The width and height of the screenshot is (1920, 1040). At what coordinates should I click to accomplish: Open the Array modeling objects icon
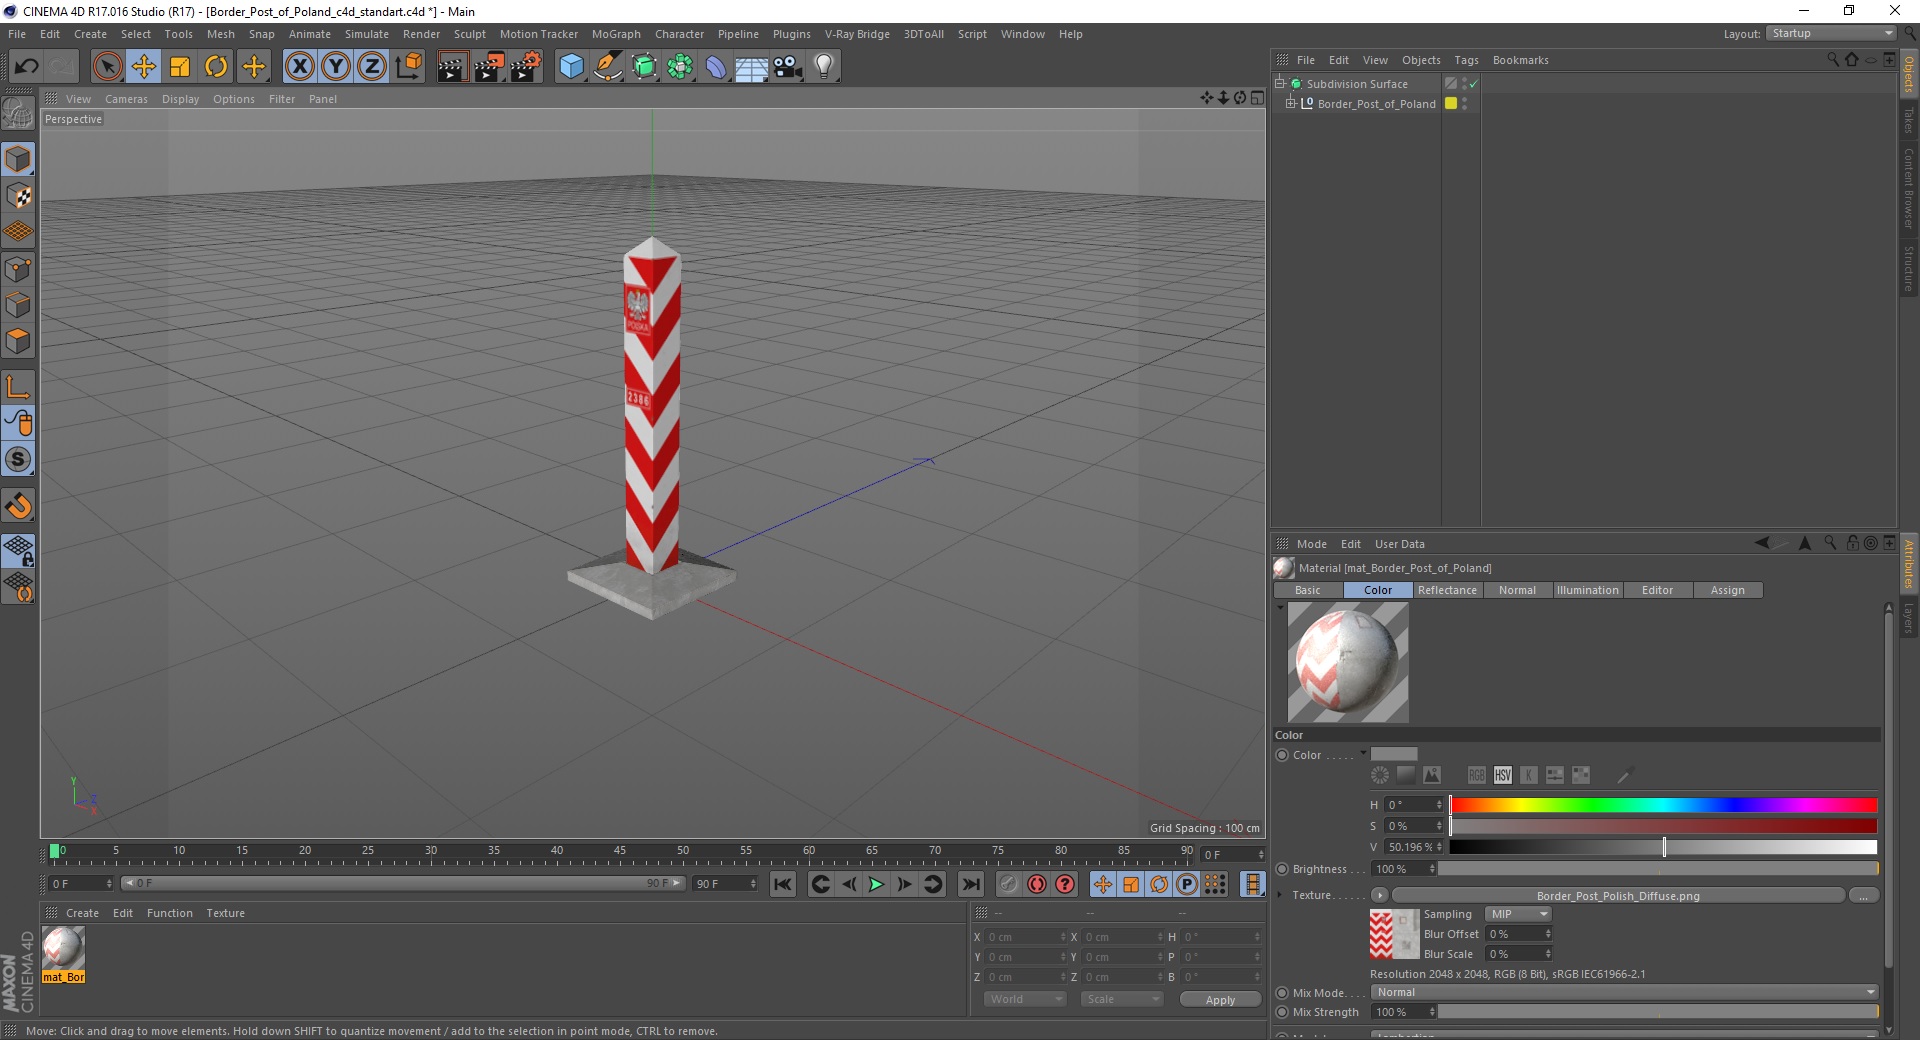(x=680, y=67)
